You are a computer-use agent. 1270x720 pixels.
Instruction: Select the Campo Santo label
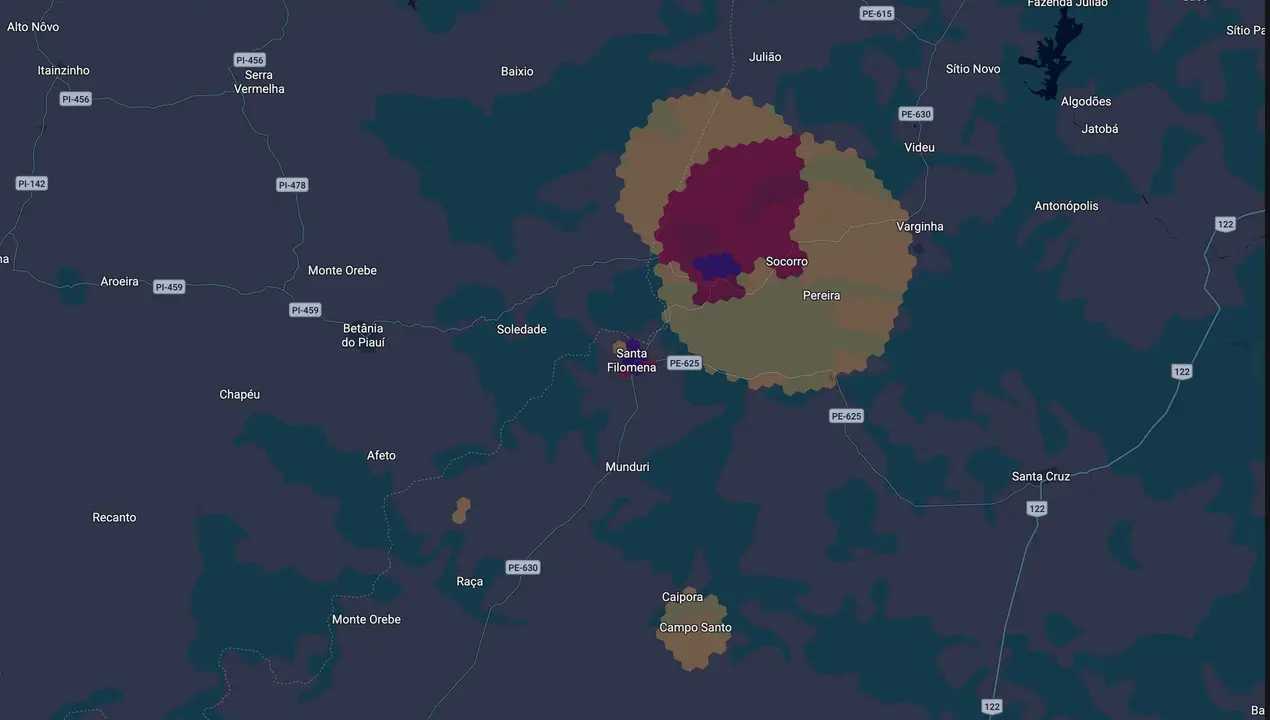pyautogui.click(x=695, y=628)
